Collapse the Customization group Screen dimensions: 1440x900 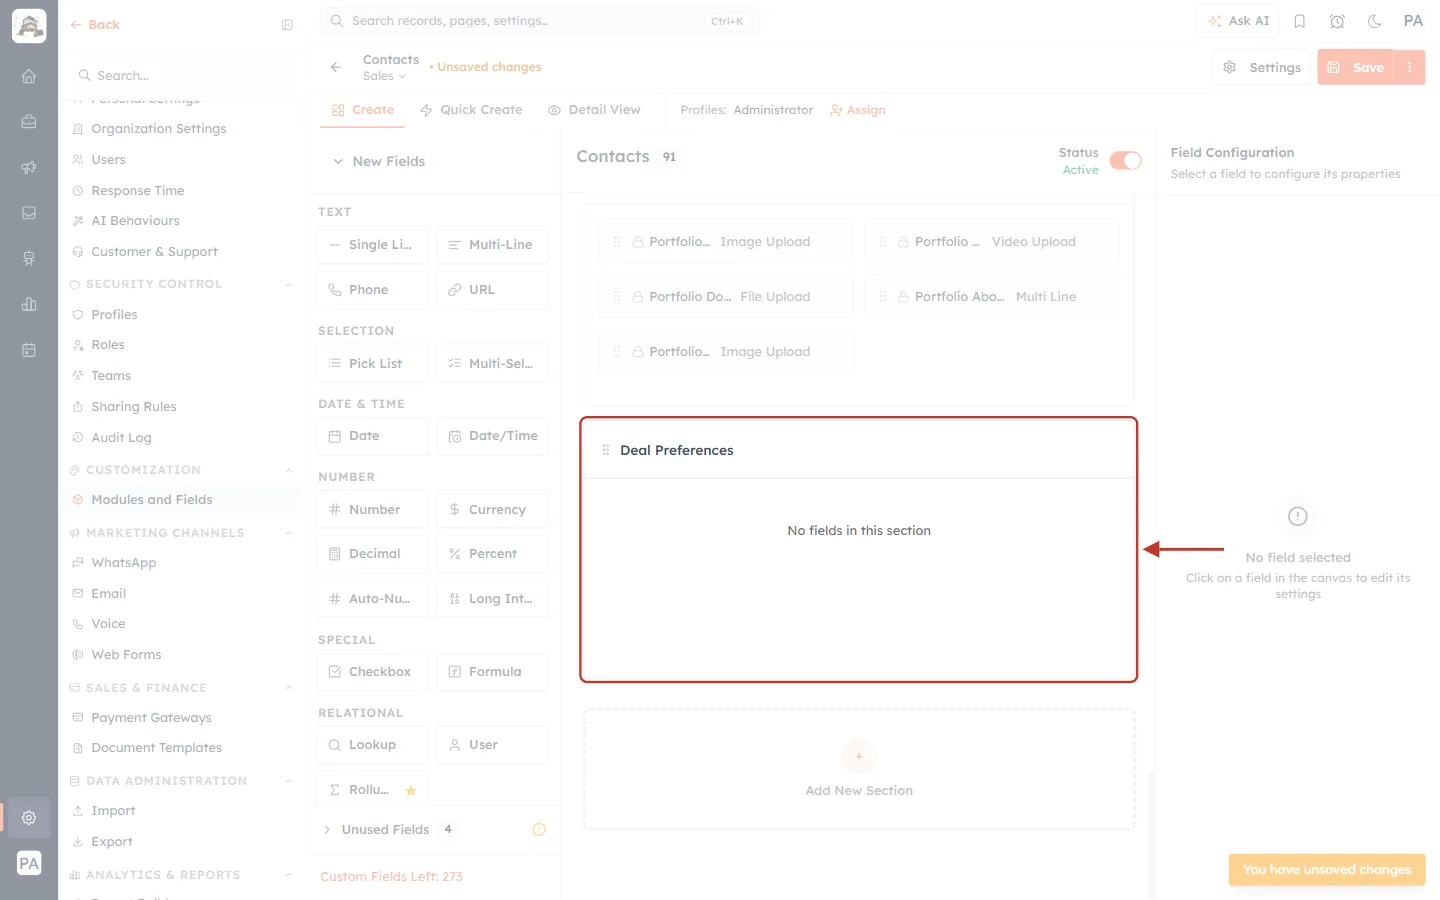(289, 470)
